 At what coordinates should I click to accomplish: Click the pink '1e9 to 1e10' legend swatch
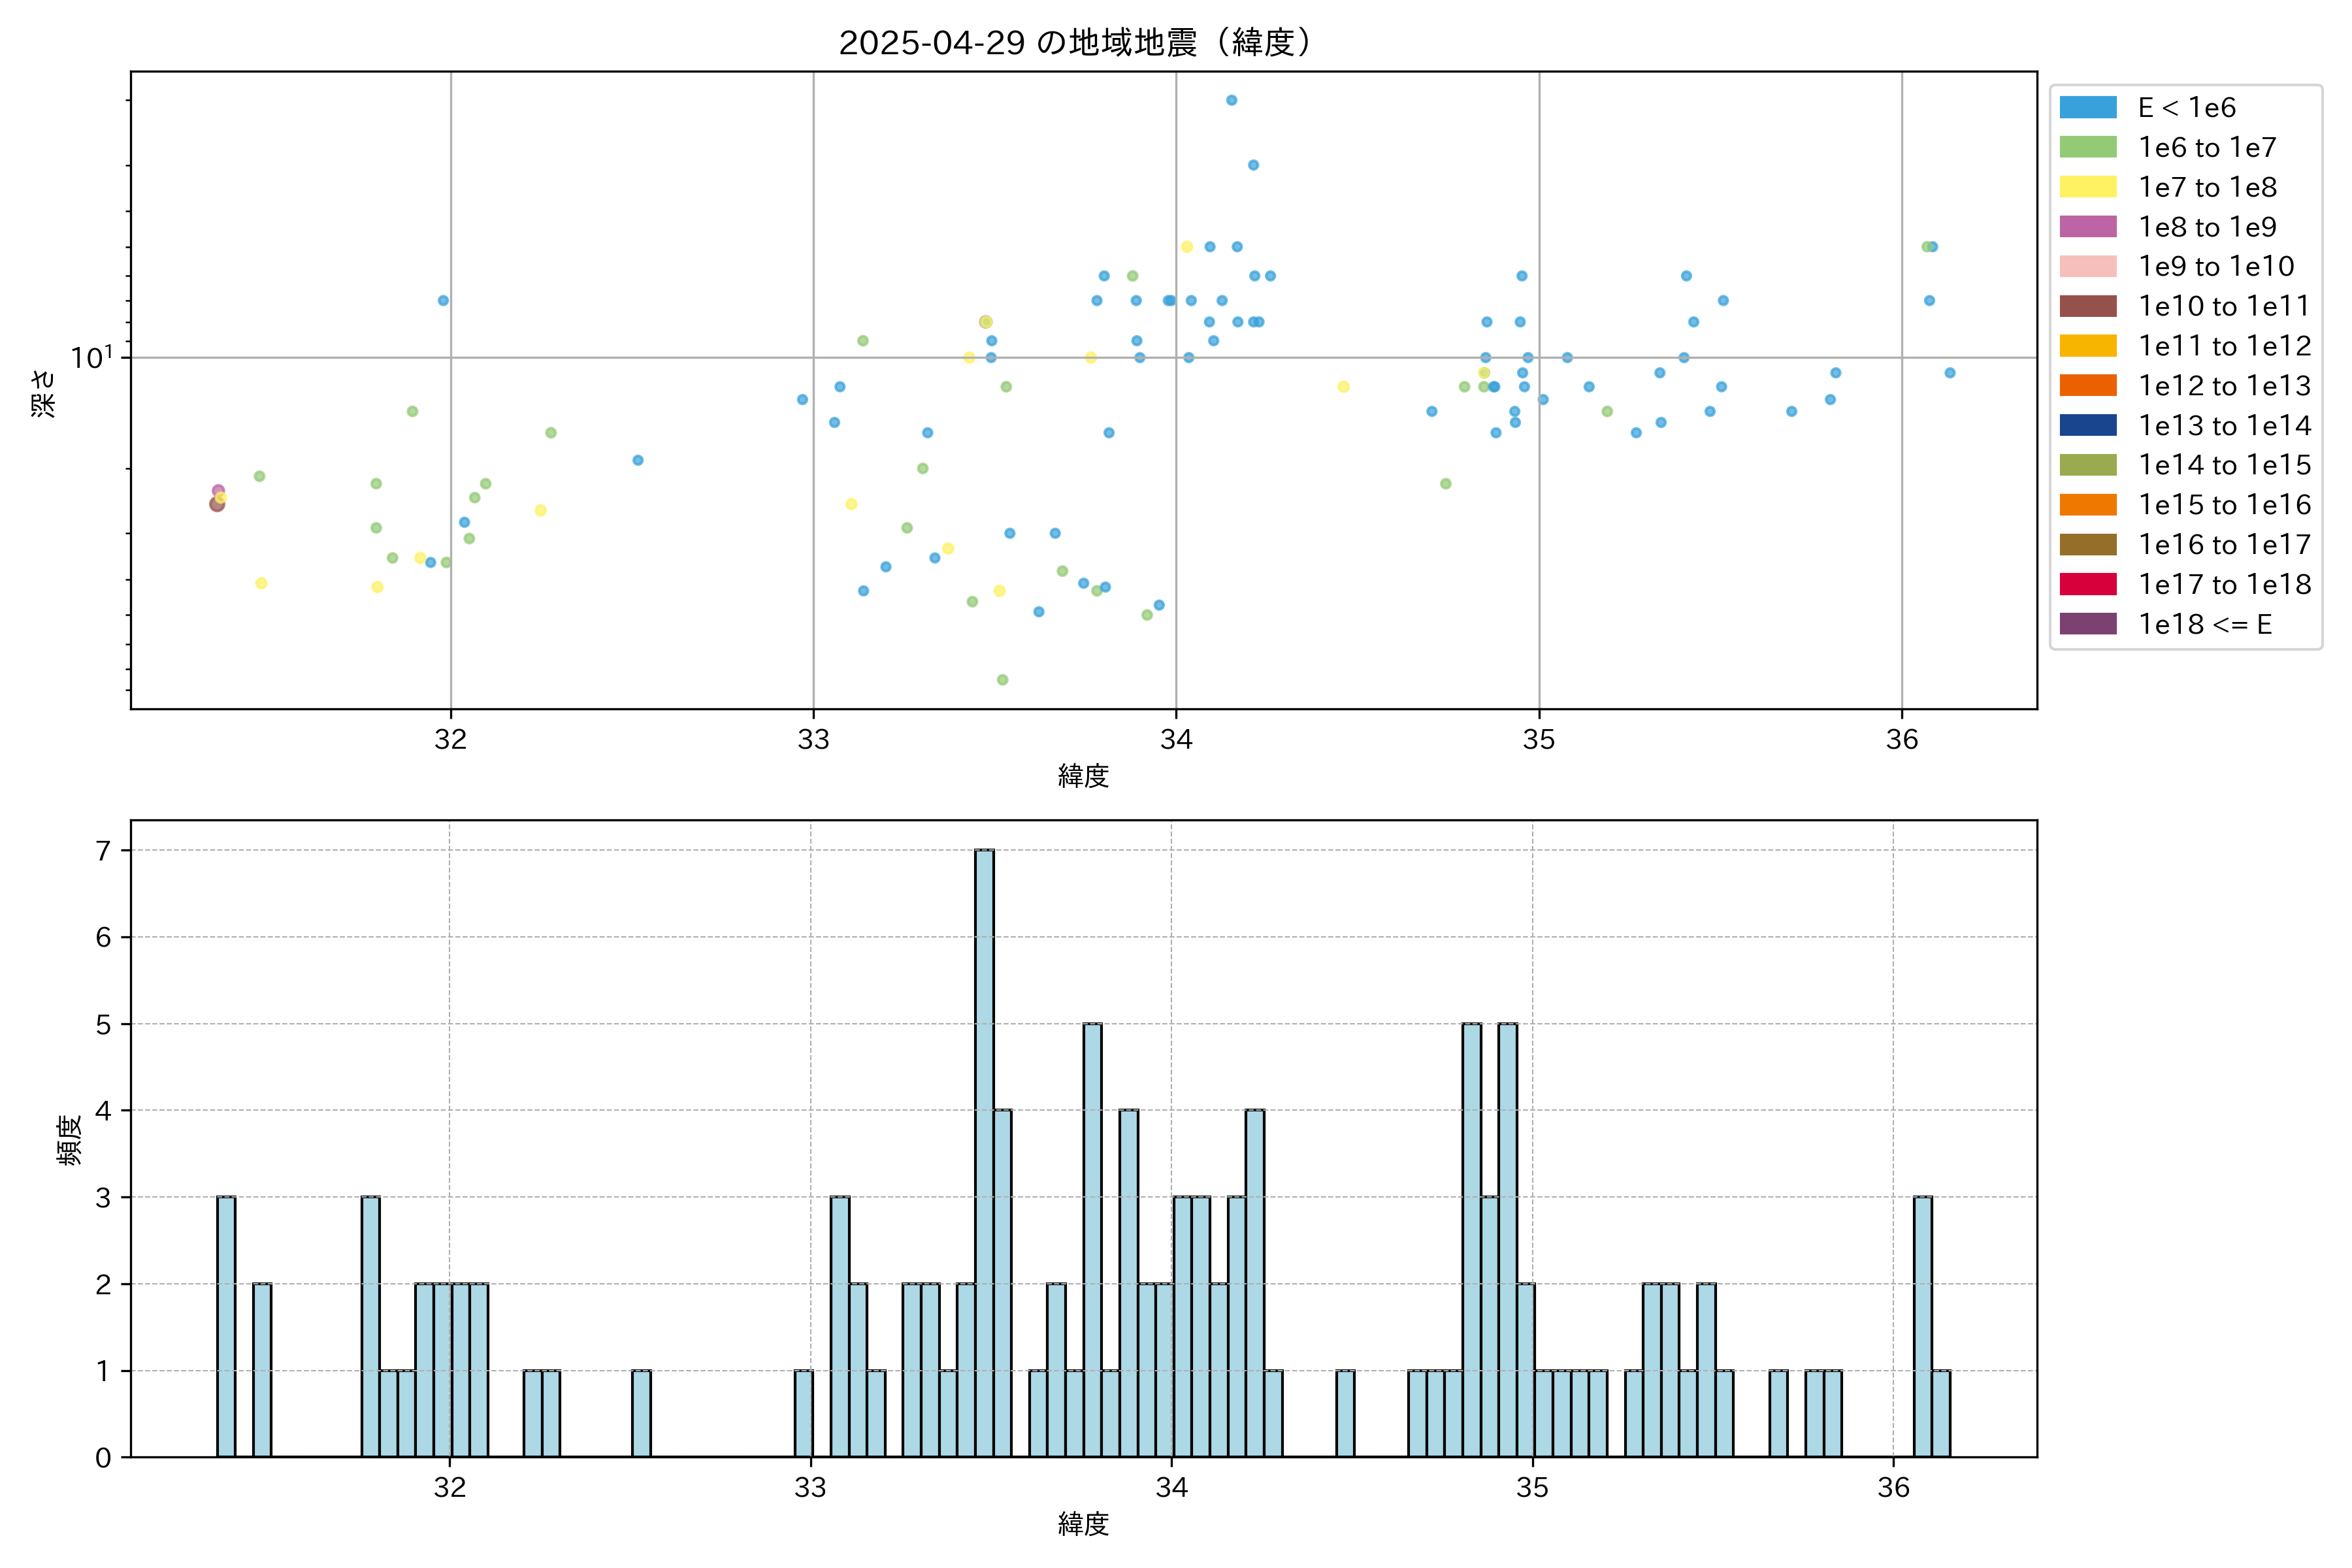[2087, 267]
